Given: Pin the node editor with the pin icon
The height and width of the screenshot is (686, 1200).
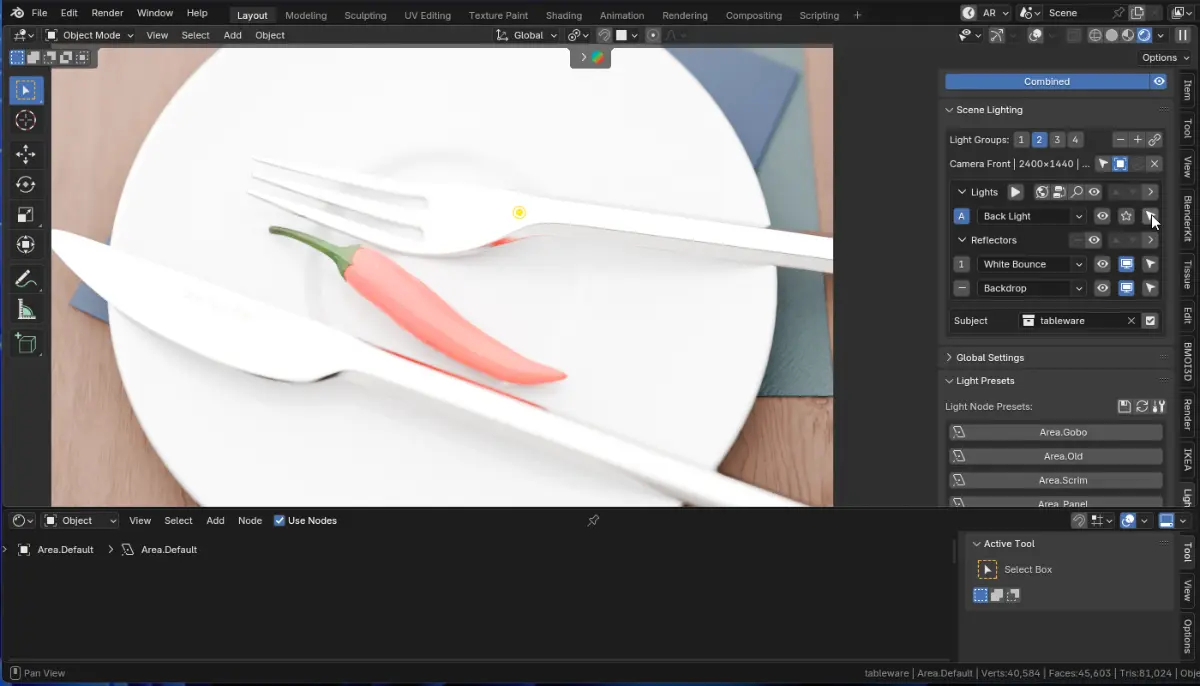Looking at the screenshot, I should (593, 520).
